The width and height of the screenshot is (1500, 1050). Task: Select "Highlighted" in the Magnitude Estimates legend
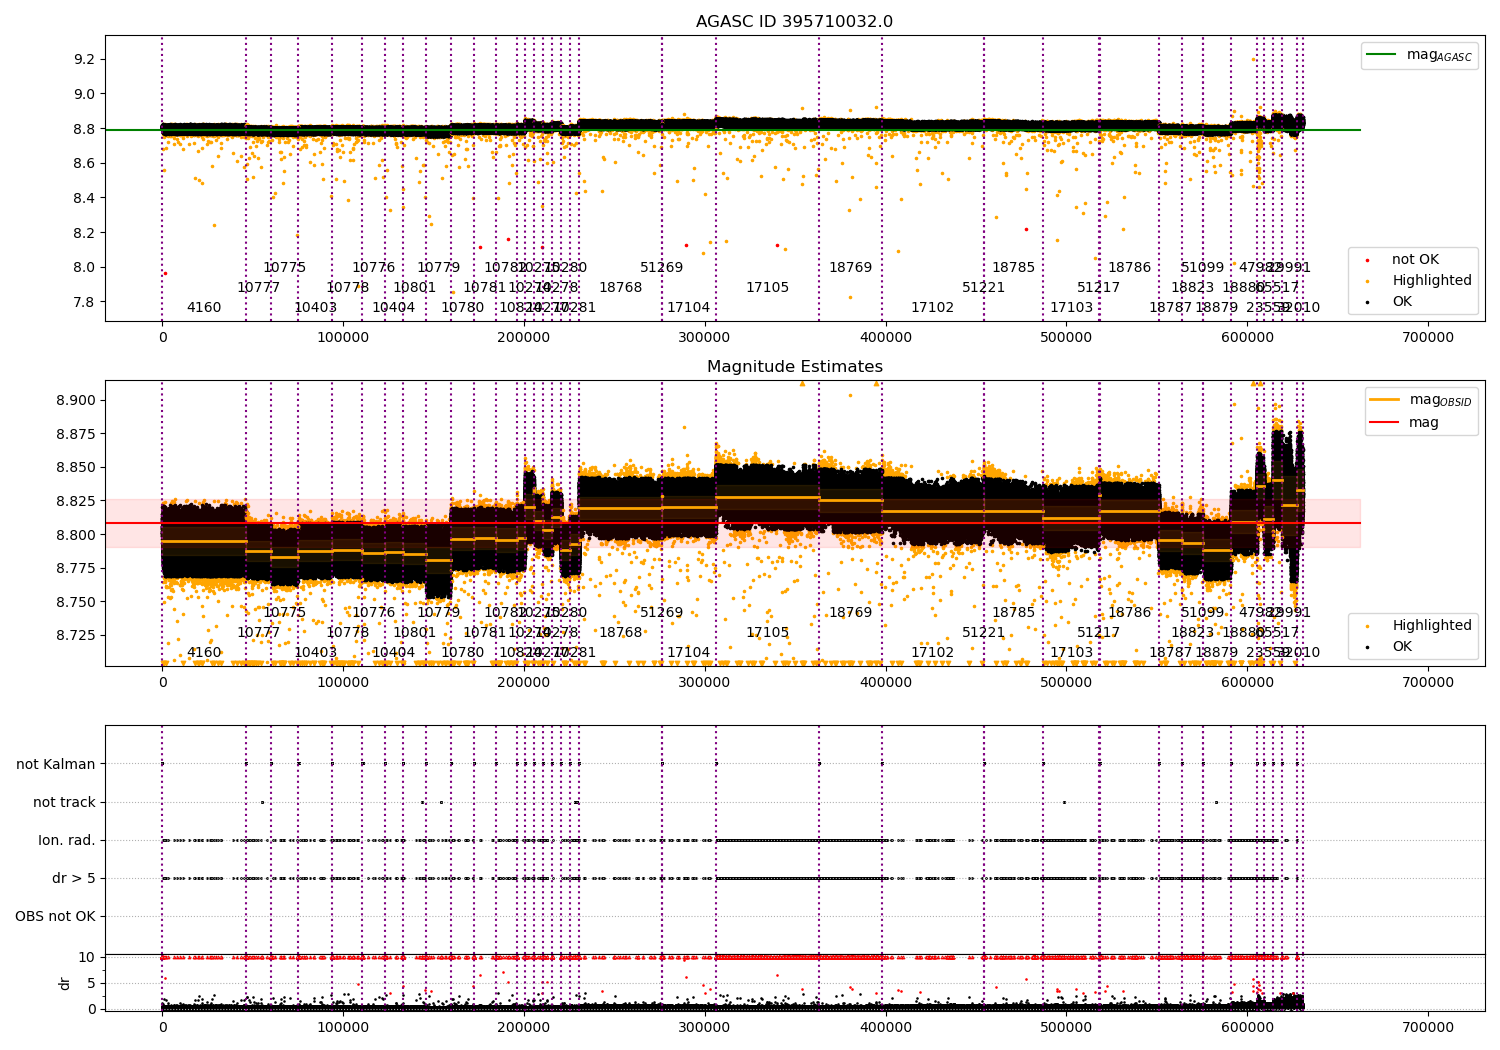pyautogui.click(x=1432, y=626)
